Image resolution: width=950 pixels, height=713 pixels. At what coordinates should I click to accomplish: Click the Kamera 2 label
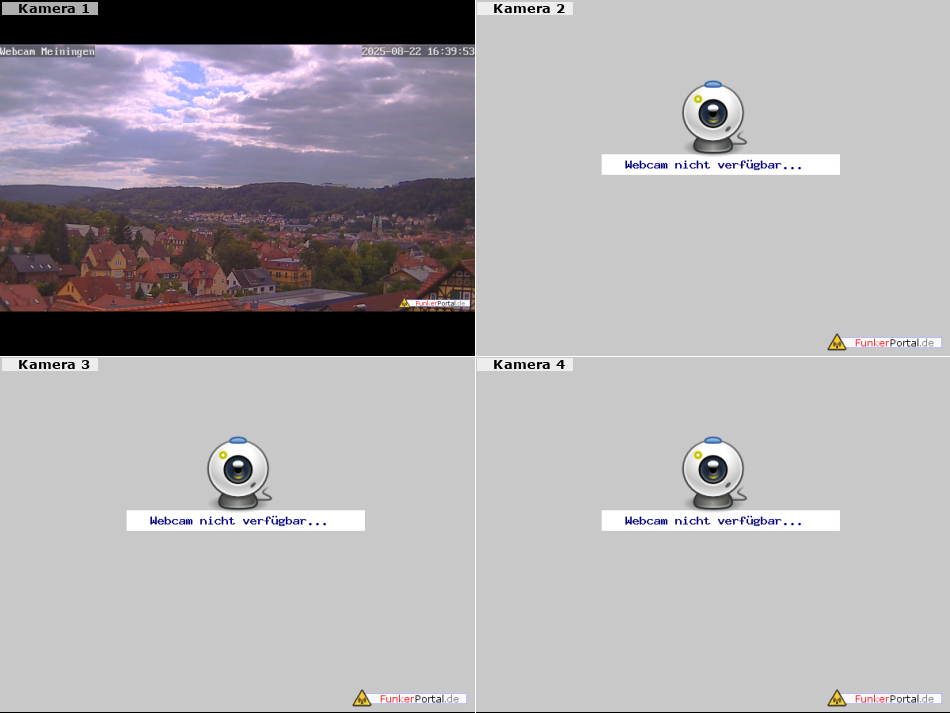(x=525, y=8)
